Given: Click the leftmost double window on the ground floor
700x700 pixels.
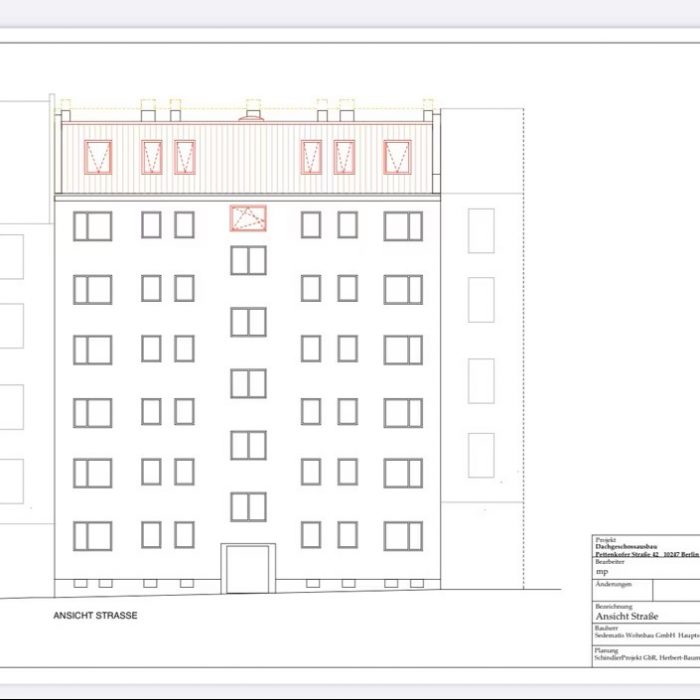Looking at the screenshot, I should 92,536.
